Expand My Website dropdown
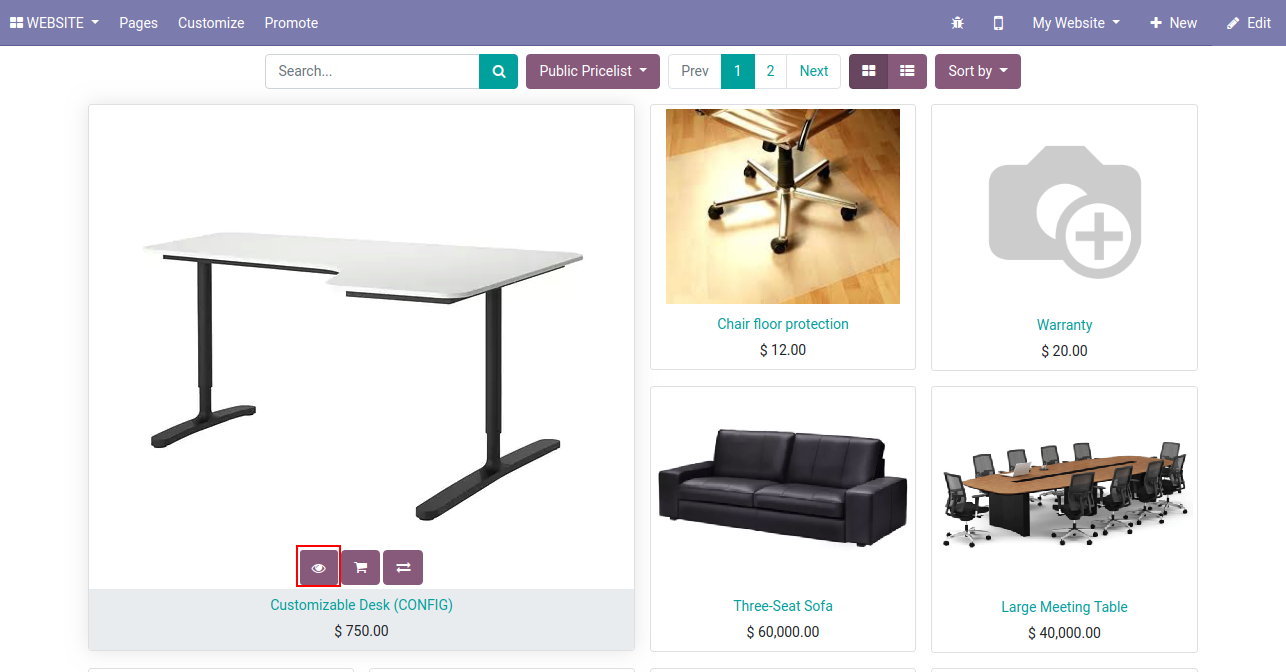 pos(1076,23)
